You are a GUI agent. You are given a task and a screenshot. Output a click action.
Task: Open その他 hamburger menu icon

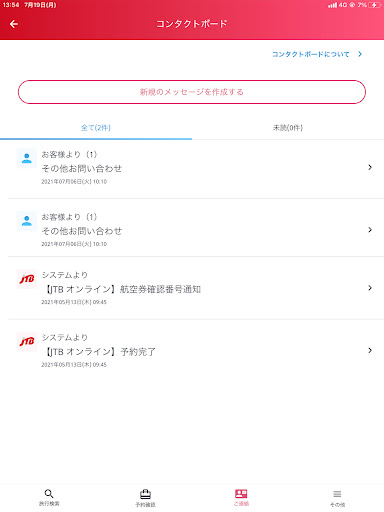click(337, 494)
